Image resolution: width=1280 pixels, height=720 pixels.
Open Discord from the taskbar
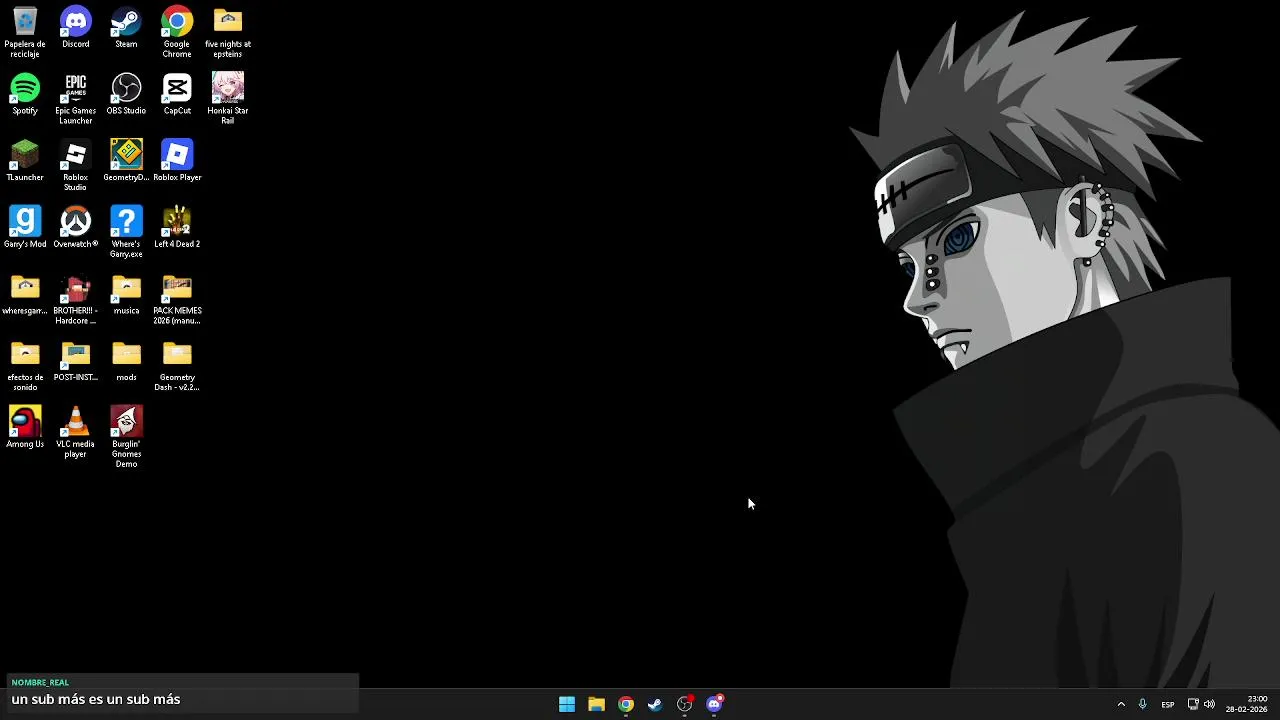pyautogui.click(x=714, y=704)
